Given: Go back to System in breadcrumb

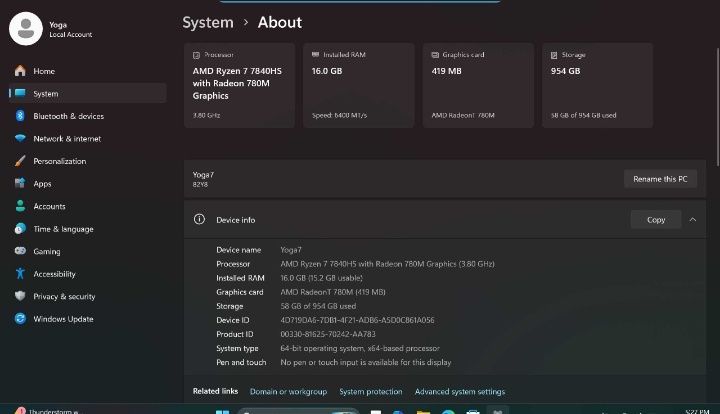Looking at the screenshot, I should [x=208, y=22].
